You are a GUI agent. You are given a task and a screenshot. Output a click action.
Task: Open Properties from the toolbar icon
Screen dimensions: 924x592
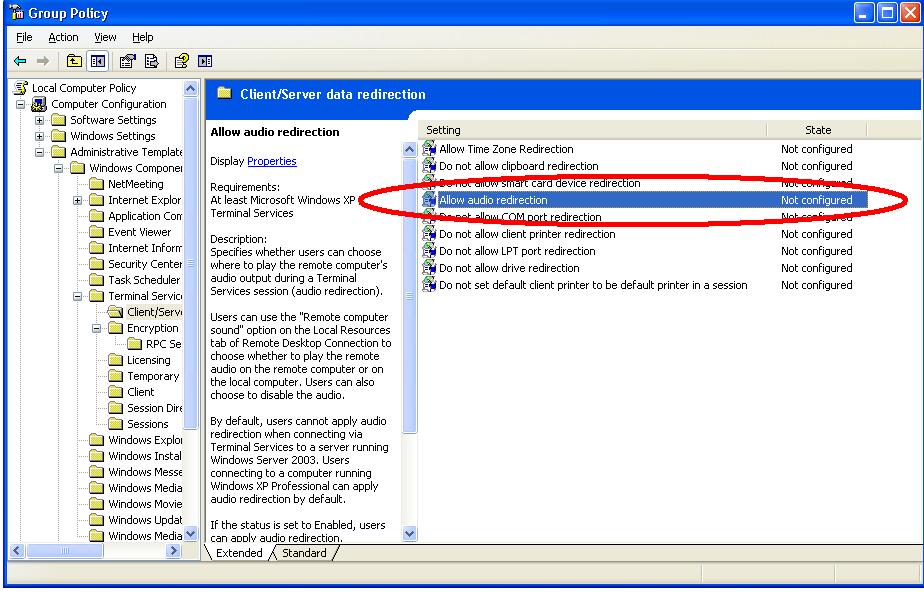[127, 61]
